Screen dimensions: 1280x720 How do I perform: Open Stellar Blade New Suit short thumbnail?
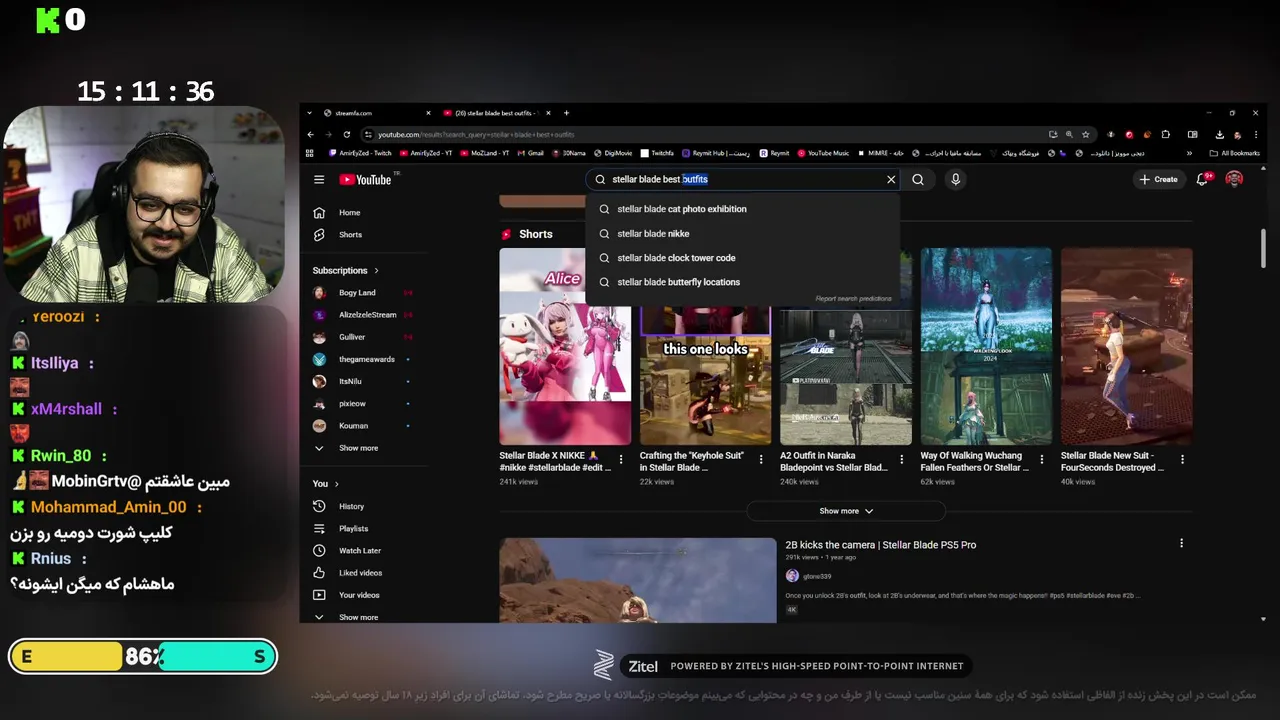point(1126,346)
